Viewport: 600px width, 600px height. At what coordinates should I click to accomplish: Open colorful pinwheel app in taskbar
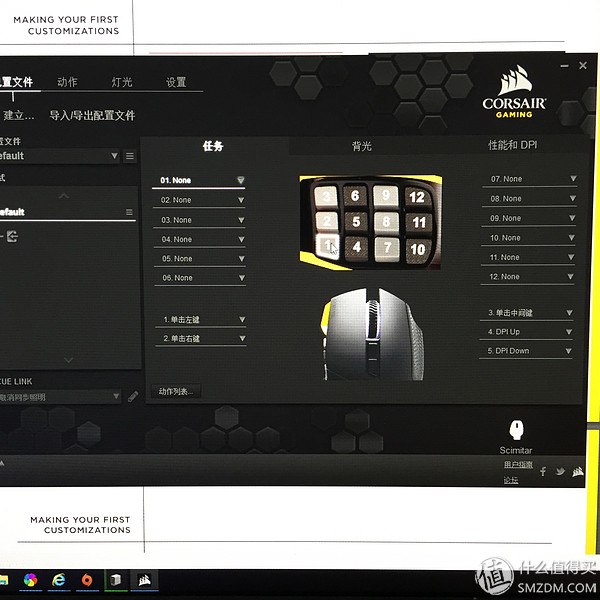click(x=30, y=581)
